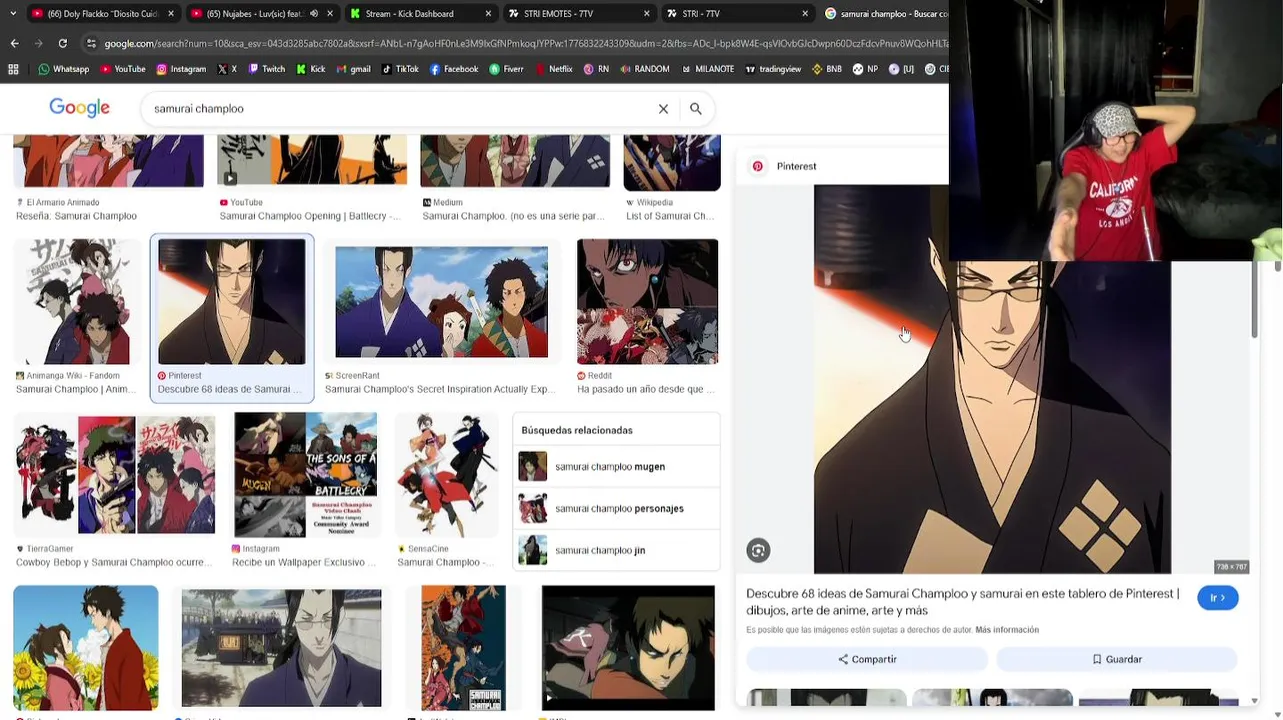Viewport: 1283px width, 720px height.
Task: Open the MILANOTE bookmark
Action: 707,69
